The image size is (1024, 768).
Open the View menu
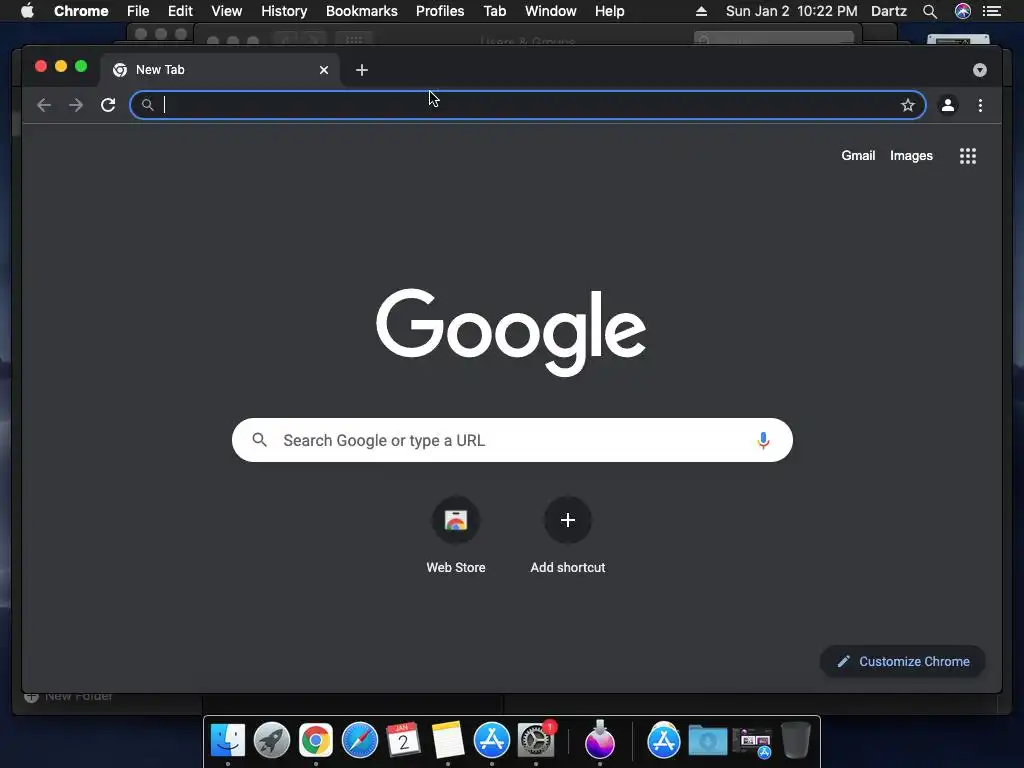click(227, 11)
